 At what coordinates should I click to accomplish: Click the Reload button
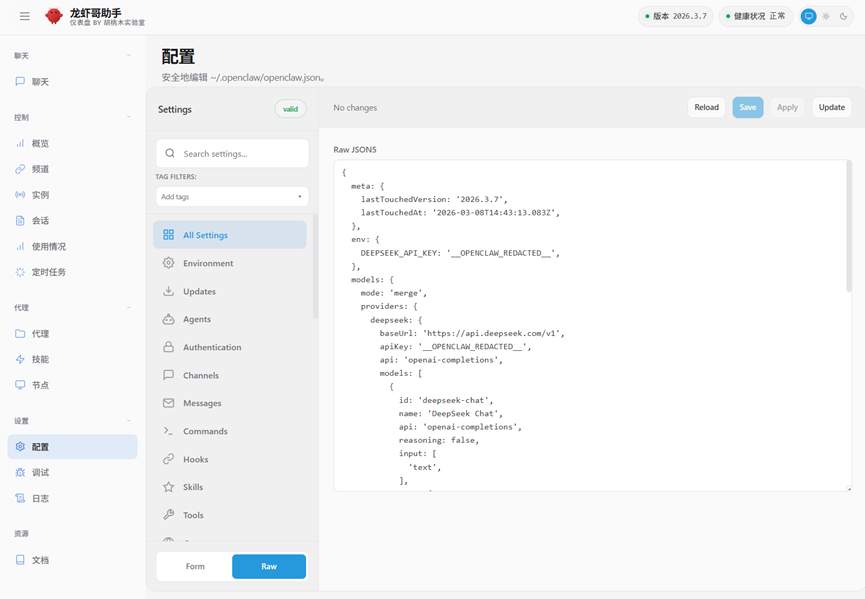(706, 107)
